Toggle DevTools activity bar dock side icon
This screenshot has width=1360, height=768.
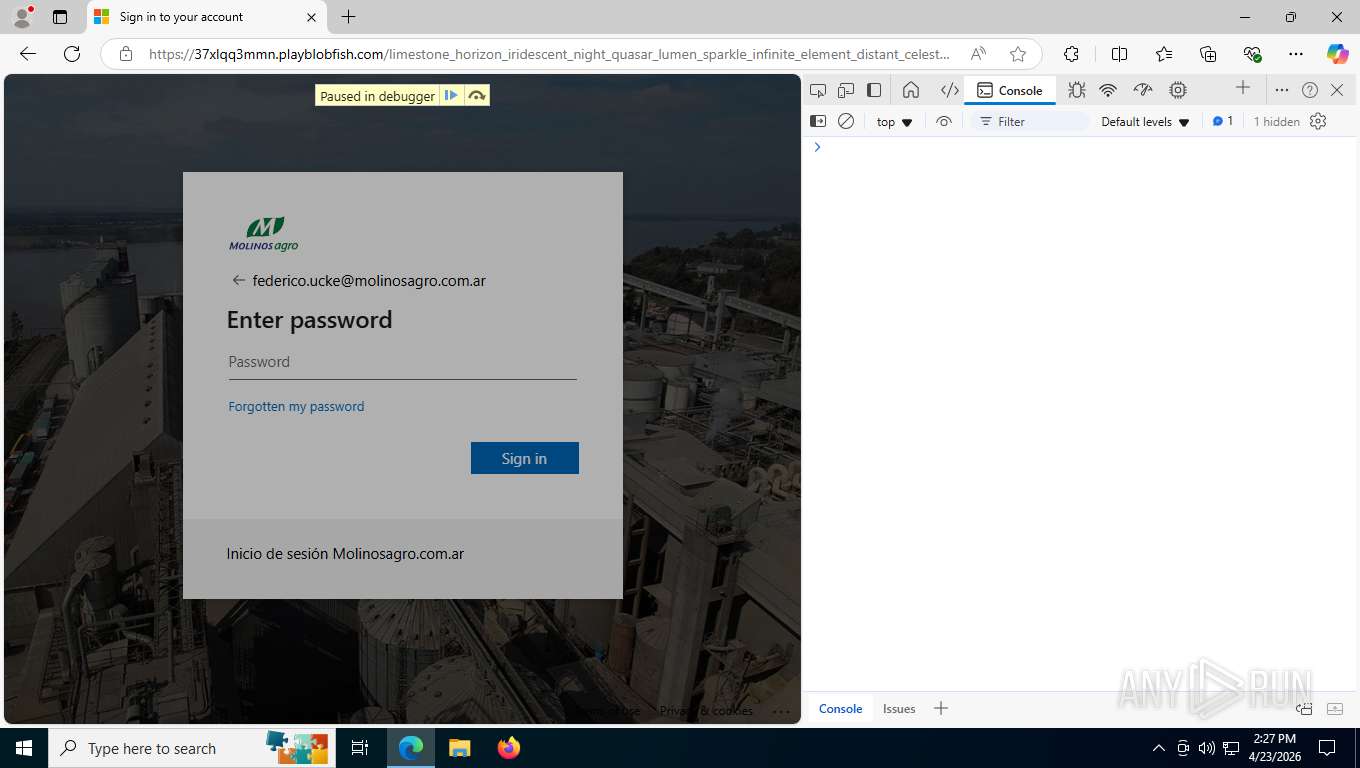pos(874,90)
